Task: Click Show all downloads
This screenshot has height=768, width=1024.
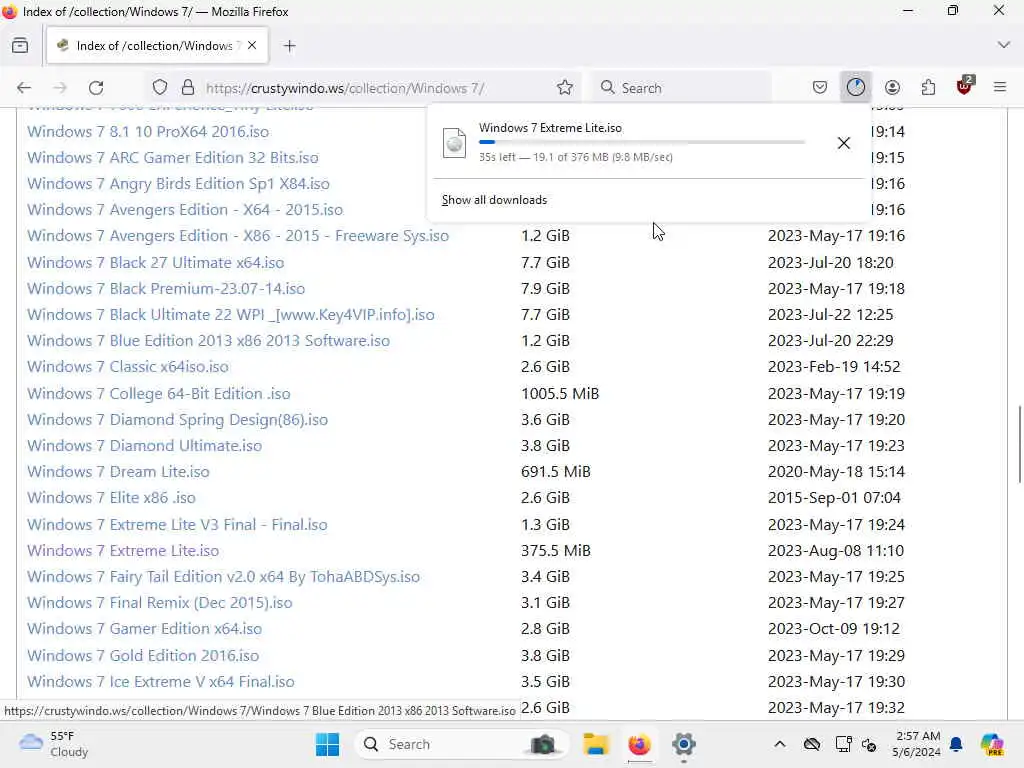Action: pos(494,200)
